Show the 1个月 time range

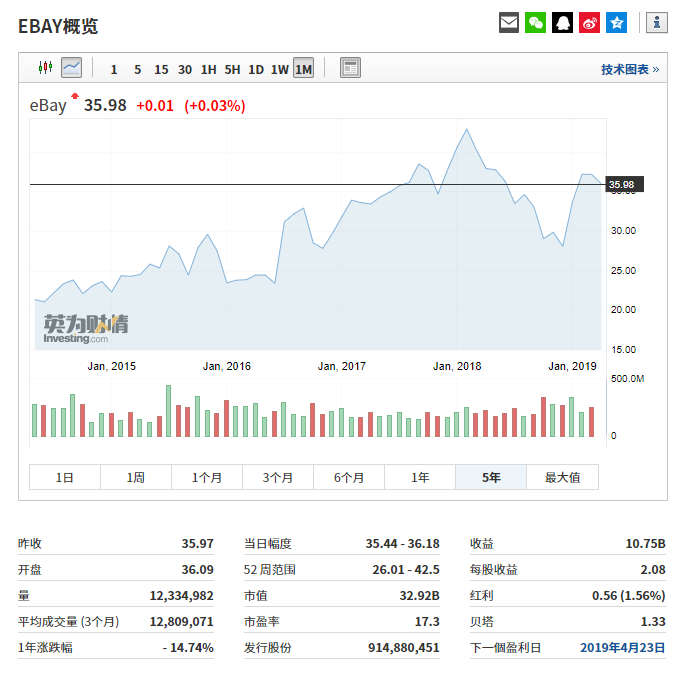tap(207, 477)
